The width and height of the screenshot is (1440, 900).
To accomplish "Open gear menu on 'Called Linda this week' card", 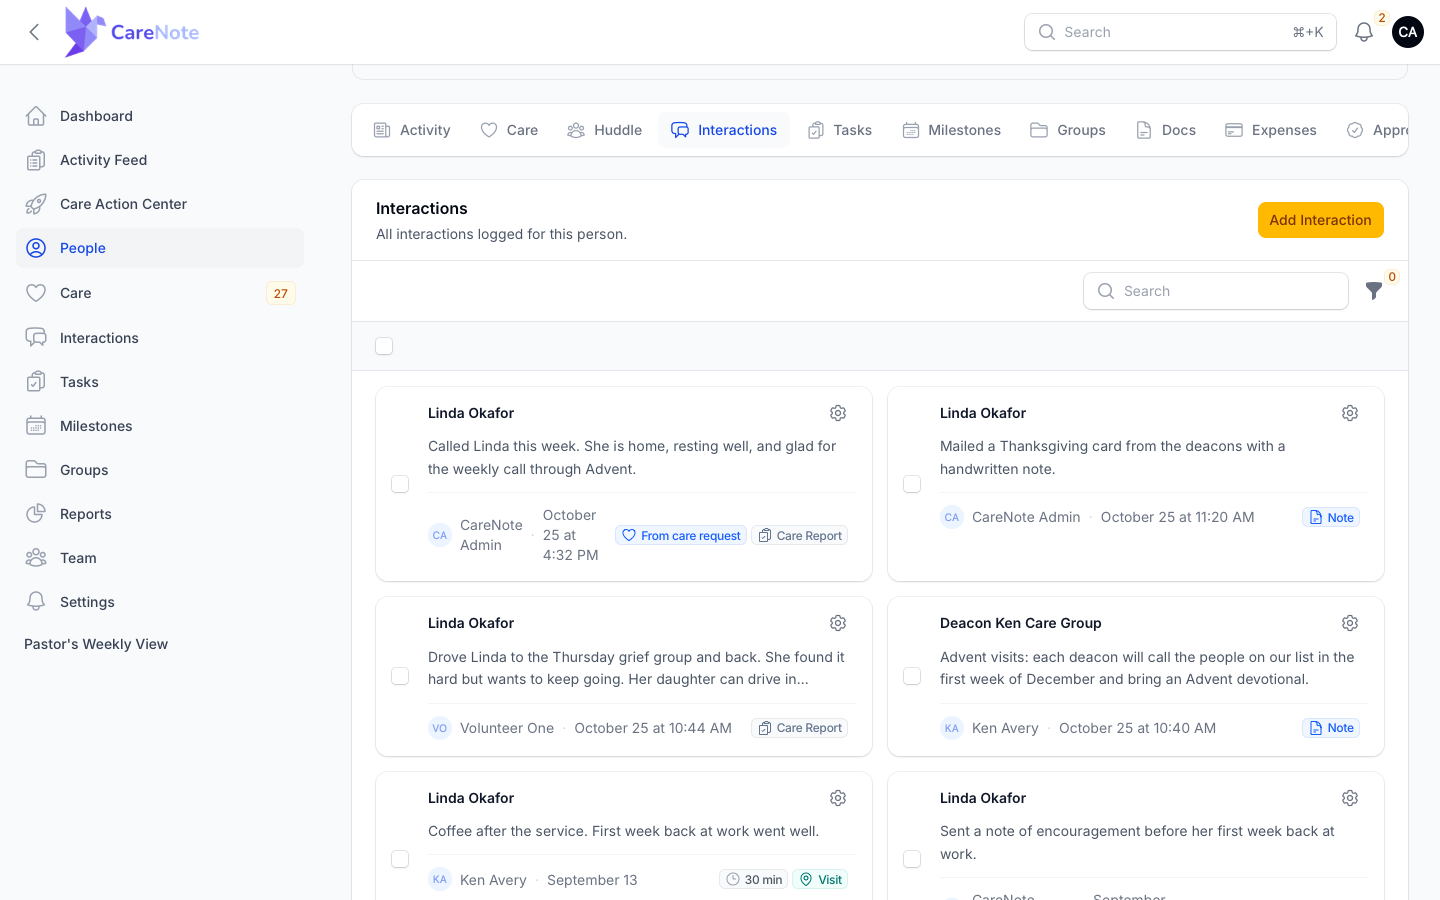I will (x=838, y=413).
